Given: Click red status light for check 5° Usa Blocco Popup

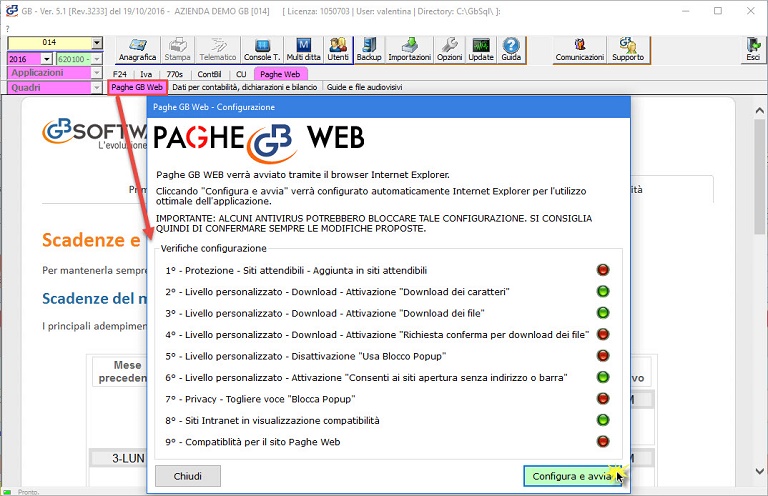Looking at the screenshot, I should click(603, 355).
